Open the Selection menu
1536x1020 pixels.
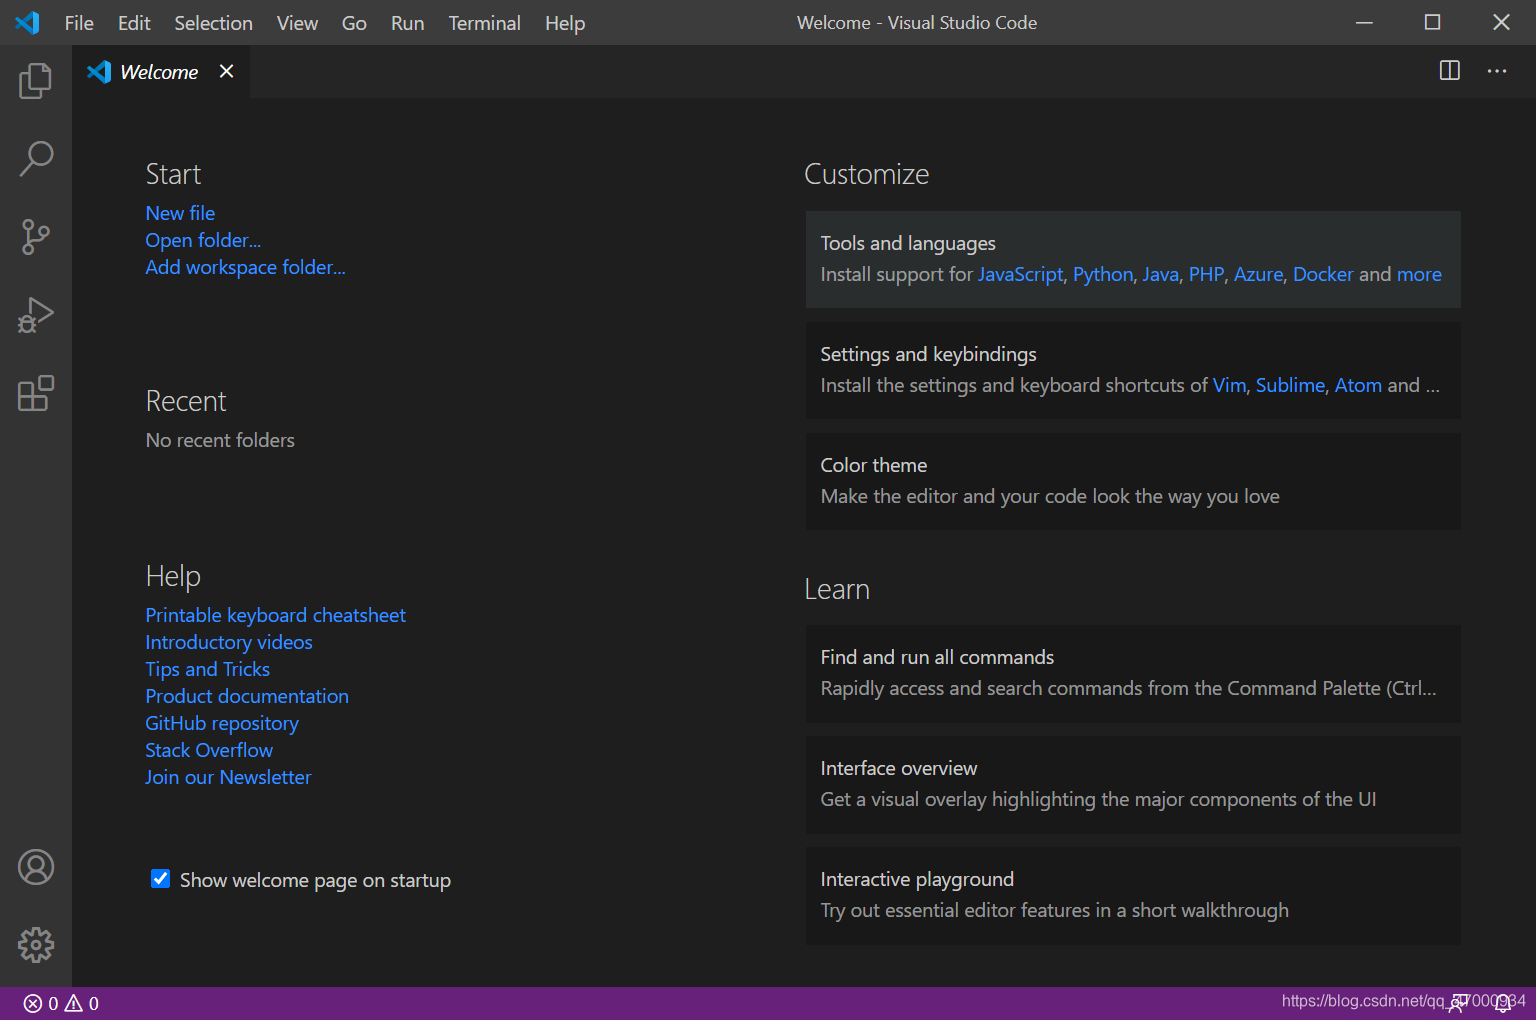coord(213,23)
